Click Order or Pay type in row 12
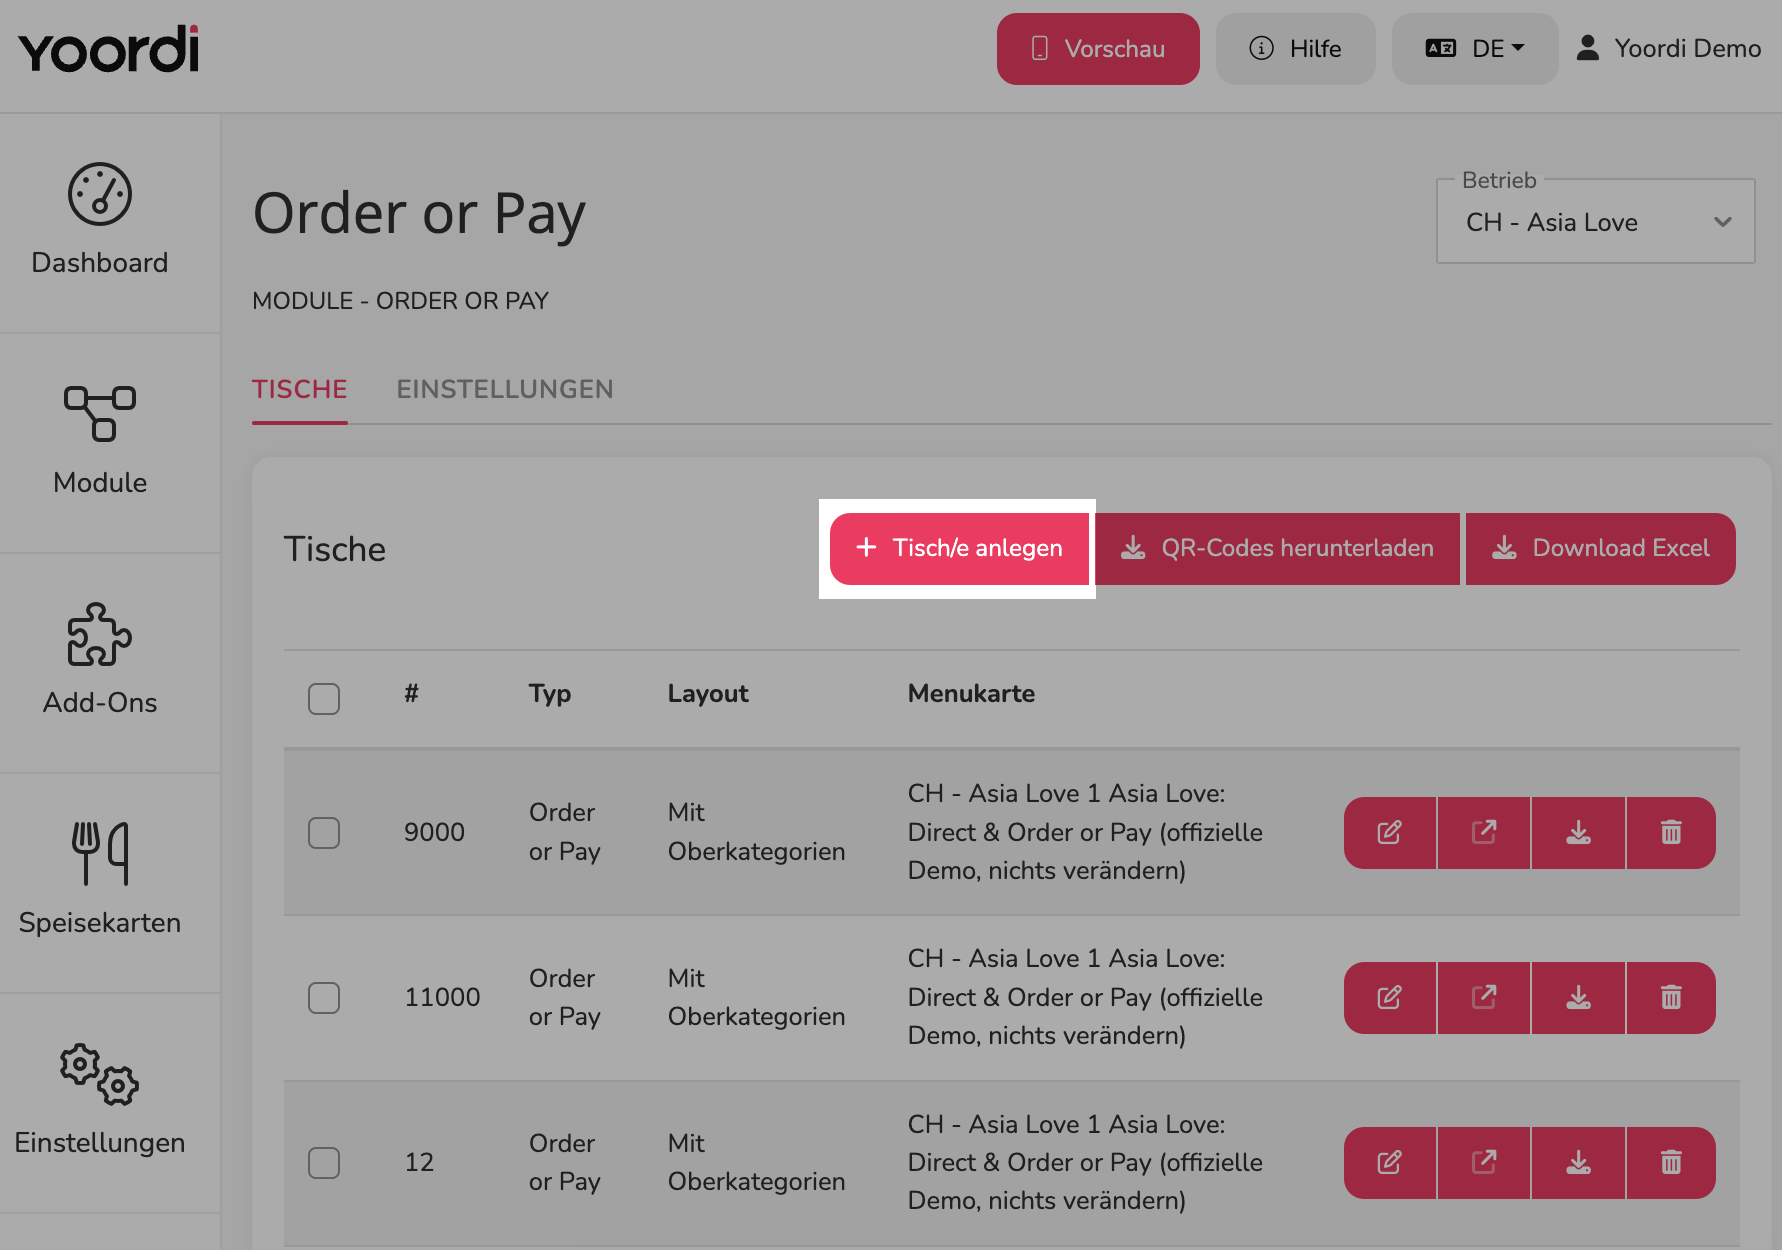This screenshot has width=1782, height=1250. [x=565, y=1162]
